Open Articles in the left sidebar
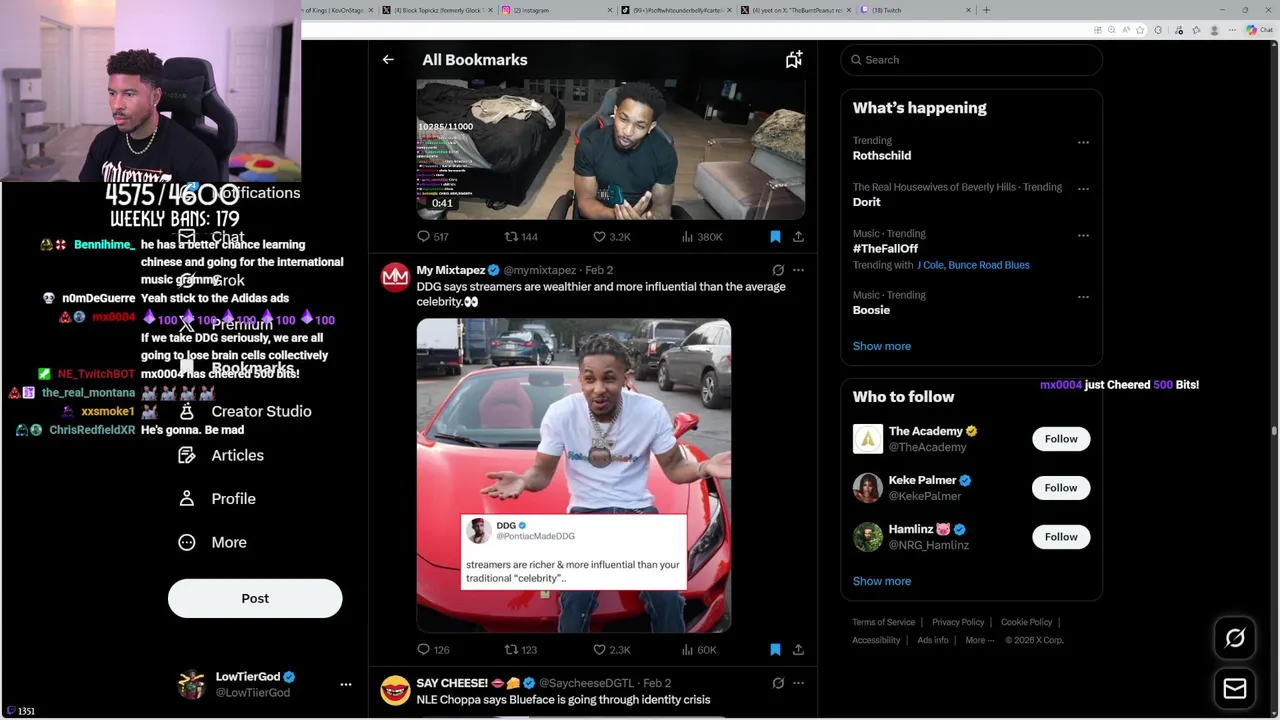1280x720 pixels. [x=221, y=455]
